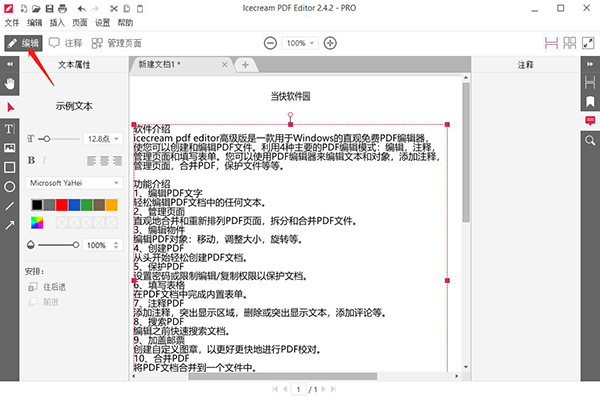Select fit-width view icon in top right
This screenshot has width=600, height=397.
(551, 43)
